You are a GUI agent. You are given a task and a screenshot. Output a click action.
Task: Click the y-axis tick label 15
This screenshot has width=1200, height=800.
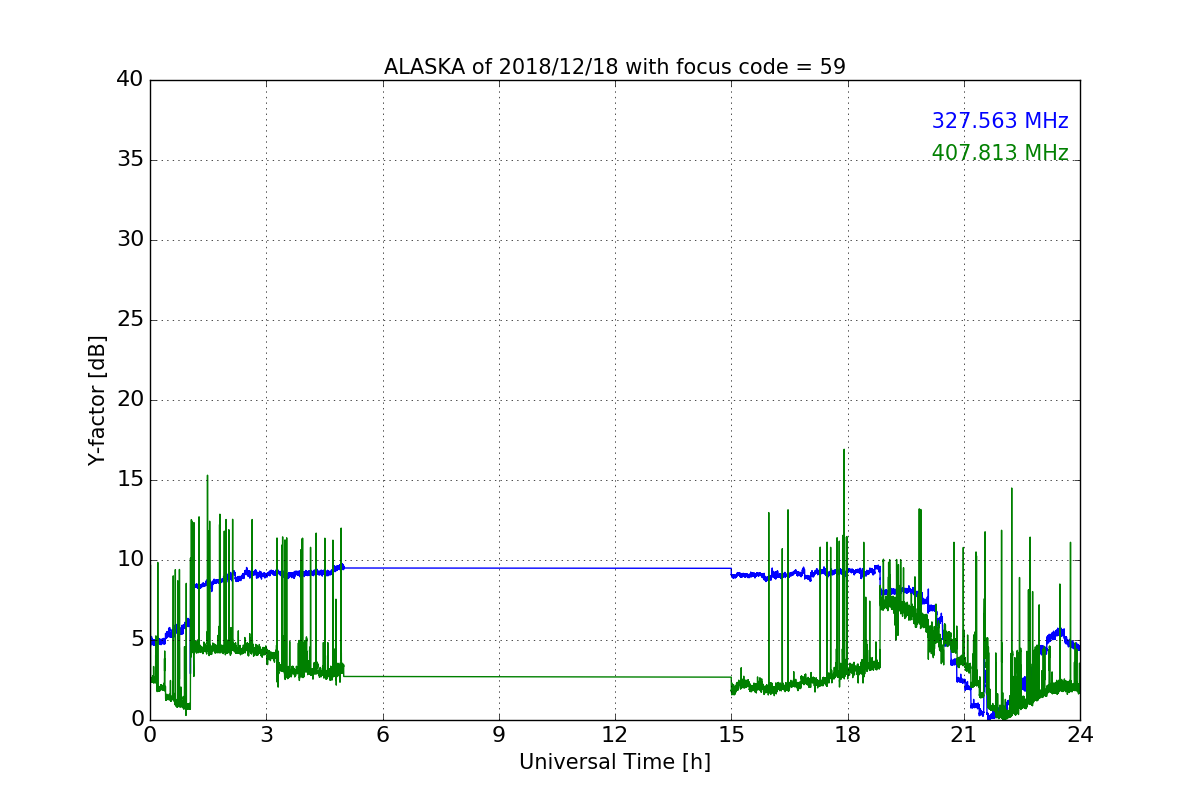pos(130,480)
